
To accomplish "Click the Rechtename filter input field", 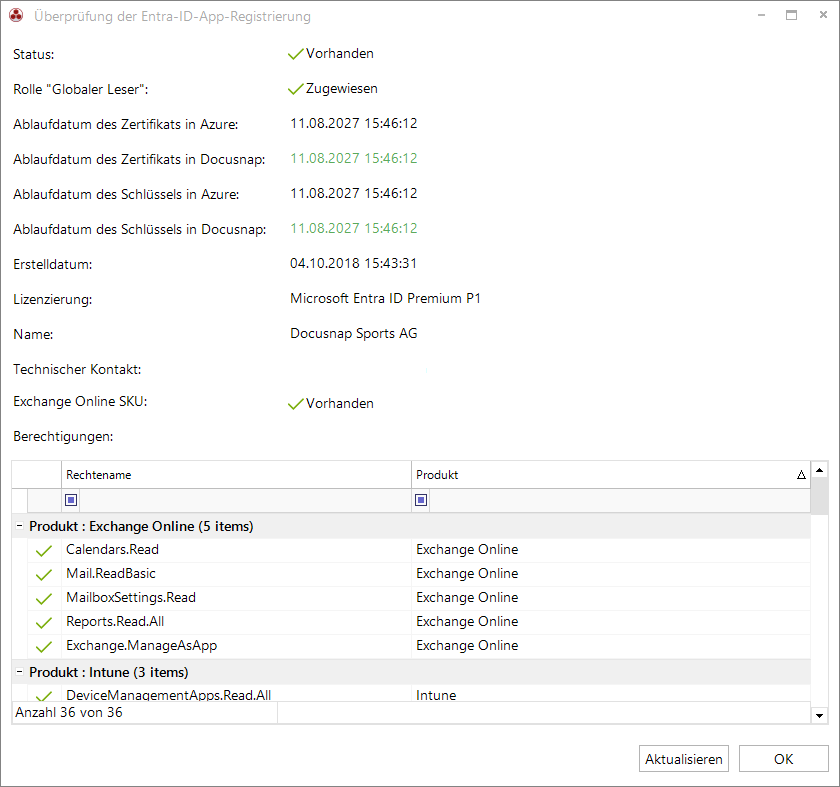I will tap(245, 500).
